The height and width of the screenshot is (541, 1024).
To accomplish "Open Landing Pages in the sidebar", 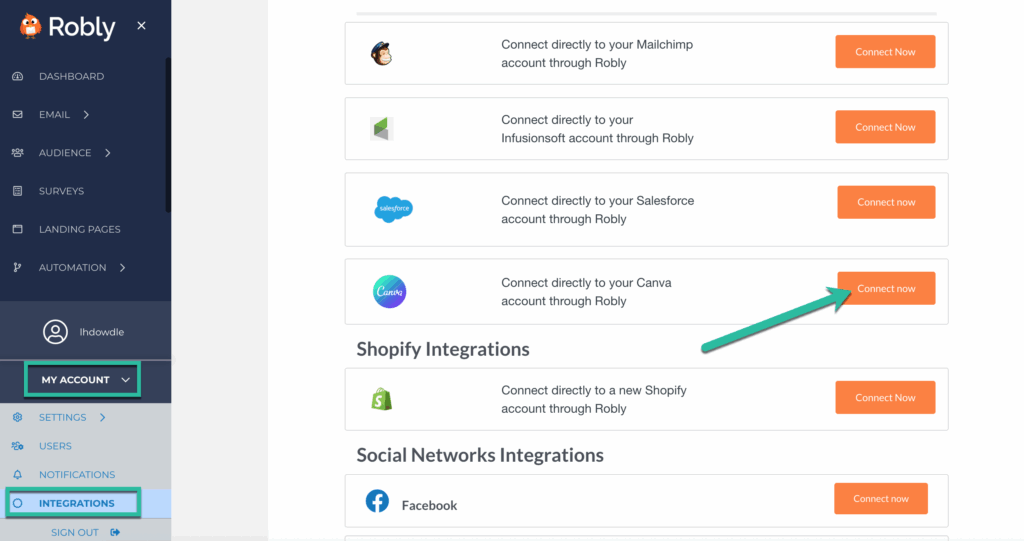I will 79,229.
